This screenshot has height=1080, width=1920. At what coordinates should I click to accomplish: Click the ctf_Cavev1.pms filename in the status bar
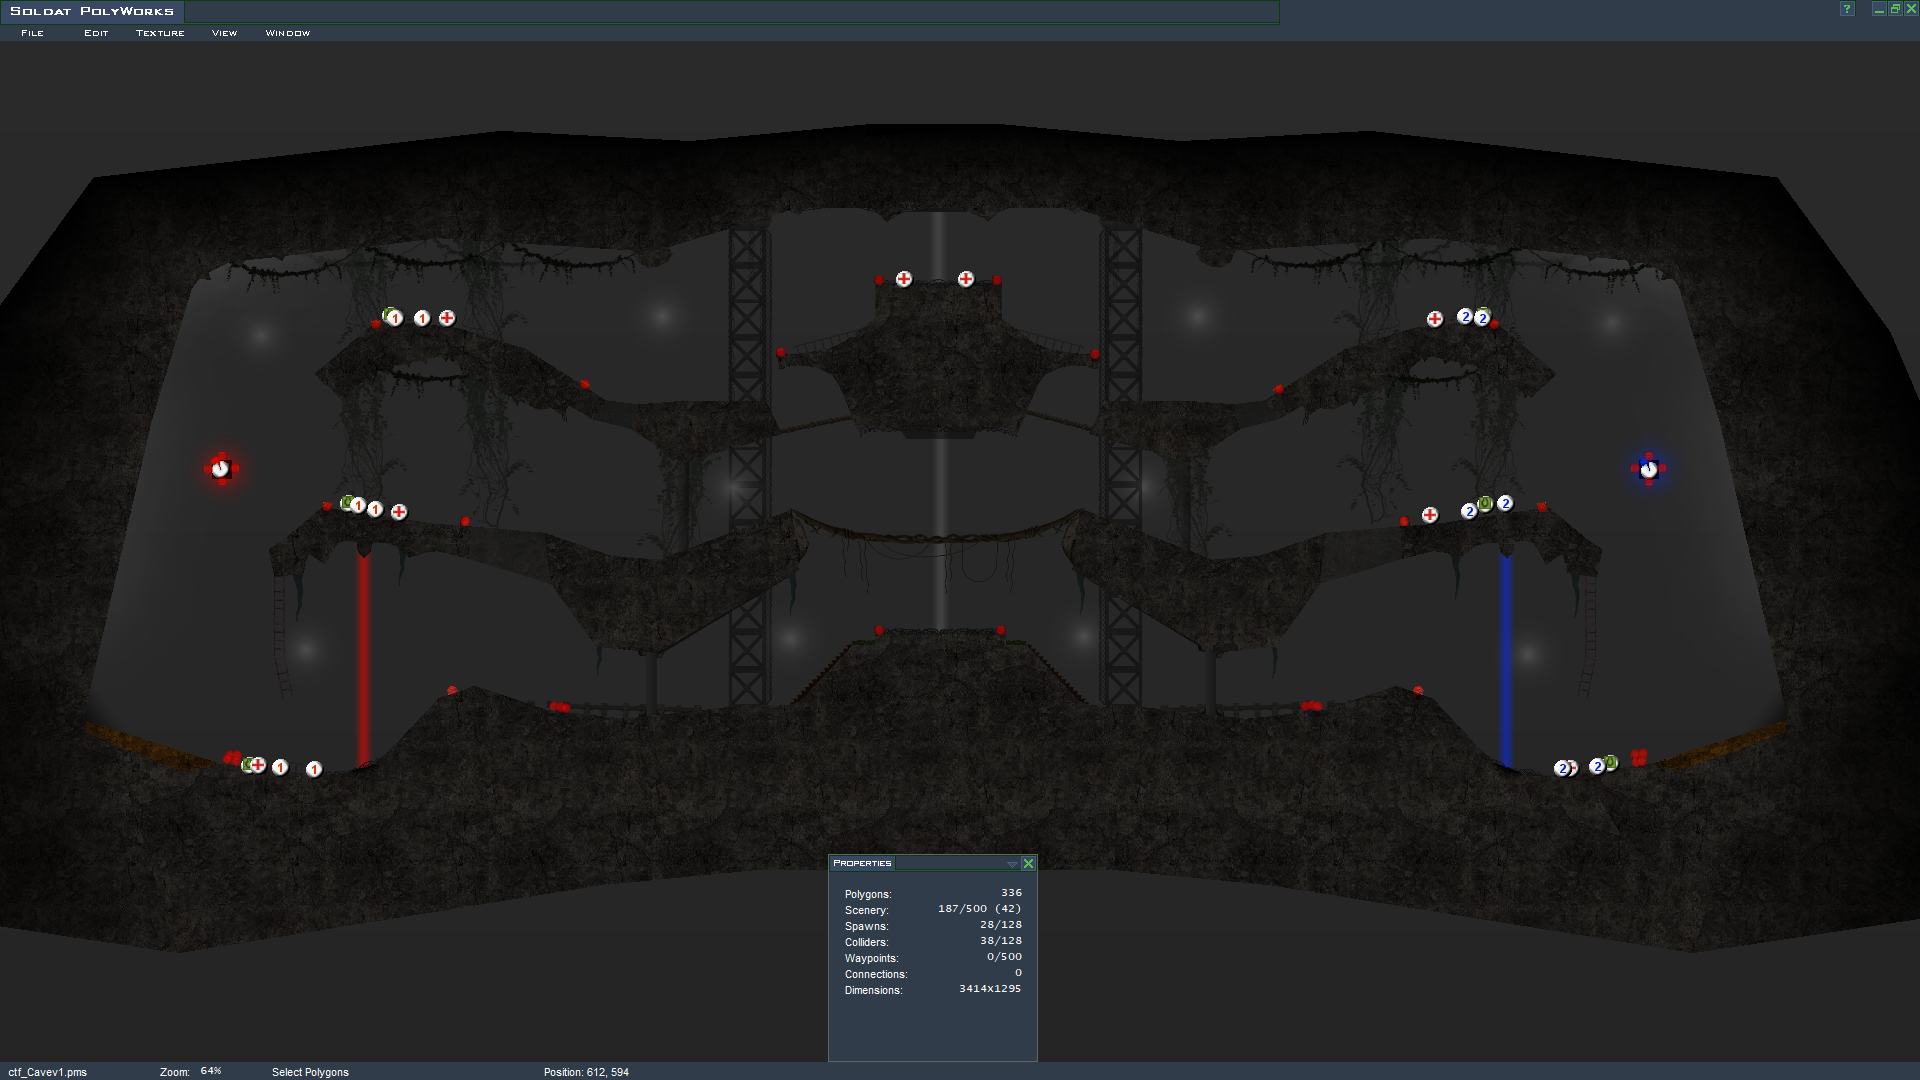(x=48, y=1072)
